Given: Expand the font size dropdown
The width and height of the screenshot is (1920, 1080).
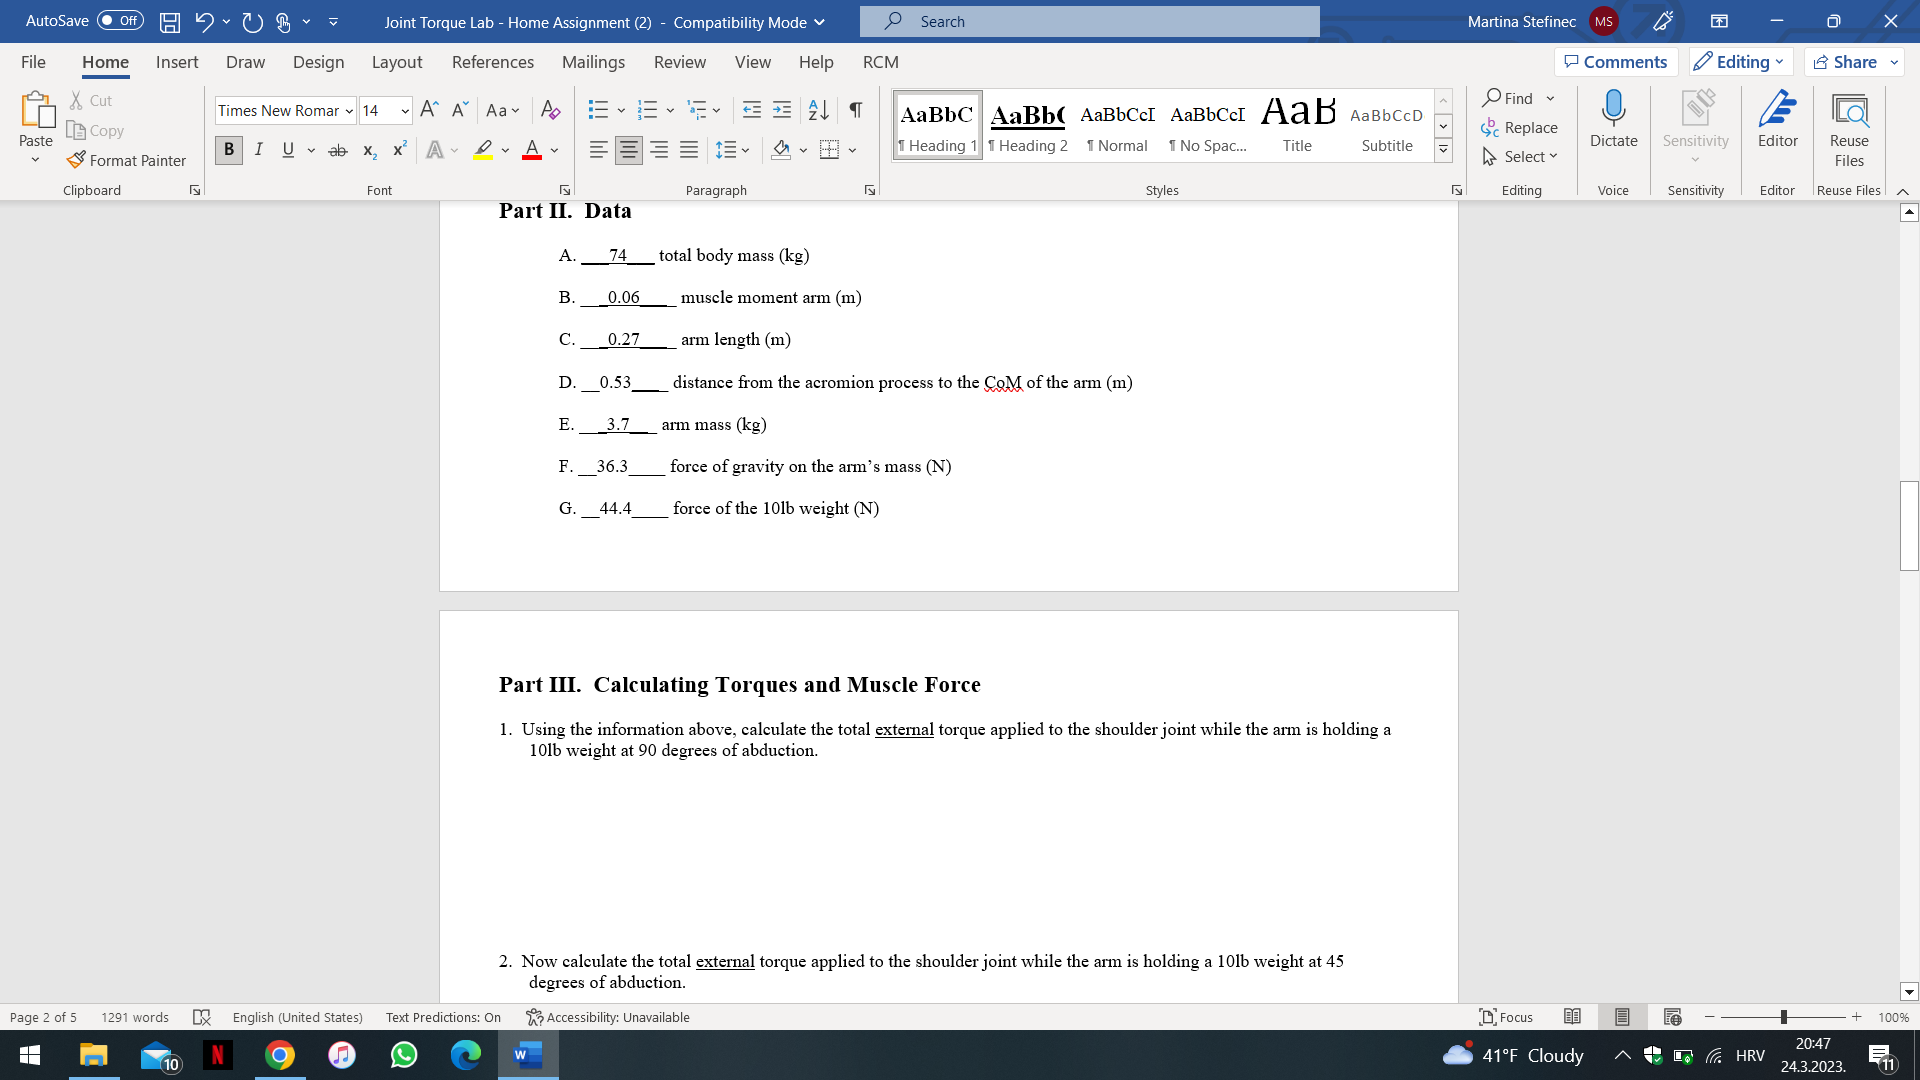Looking at the screenshot, I should pyautogui.click(x=405, y=111).
